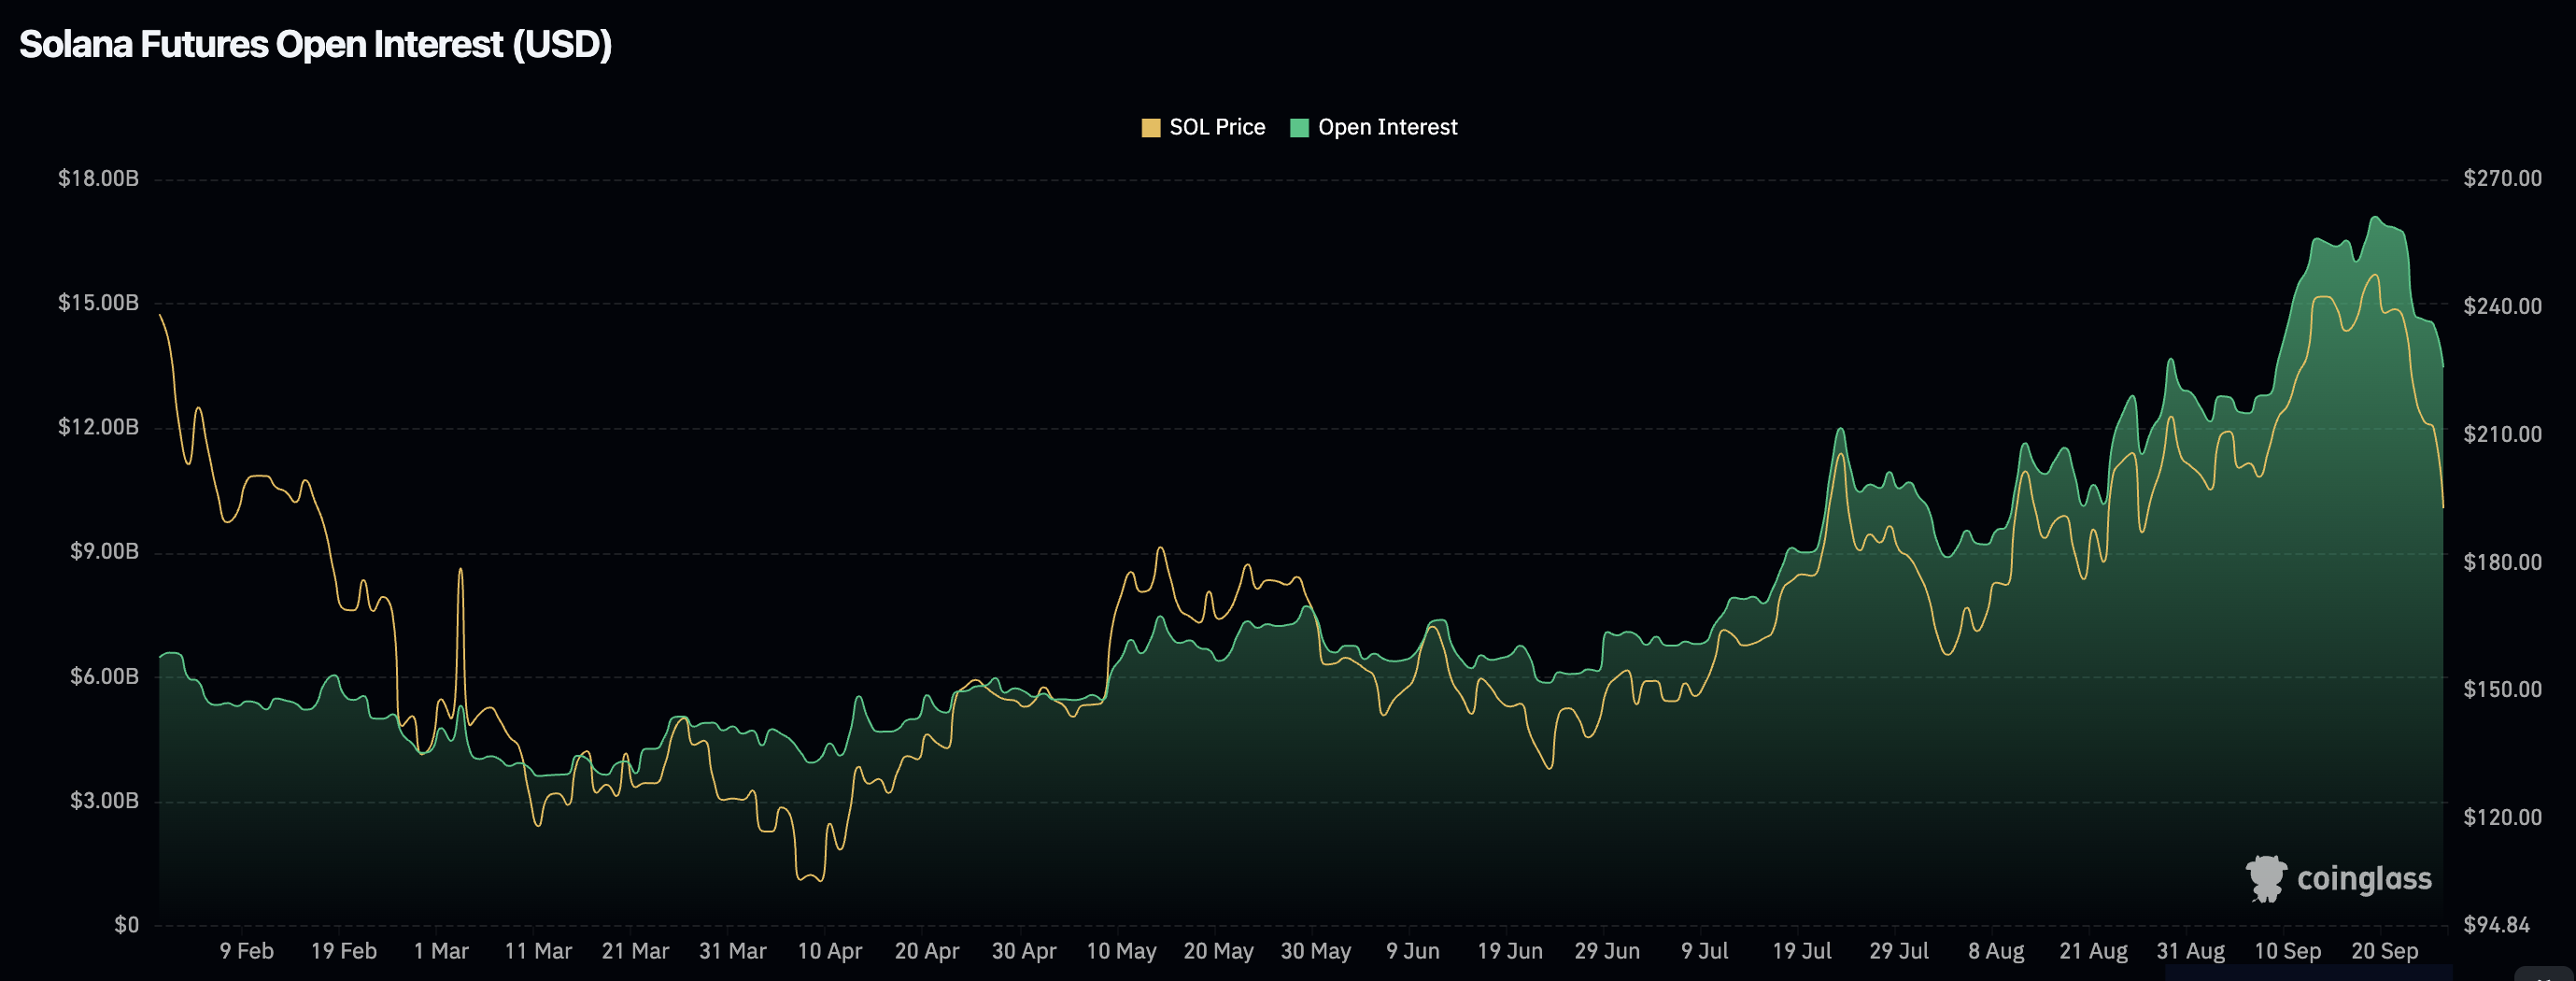Select the green Open Interest legend swatch
Viewport: 2576px width, 981px height.
[1299, 127]
